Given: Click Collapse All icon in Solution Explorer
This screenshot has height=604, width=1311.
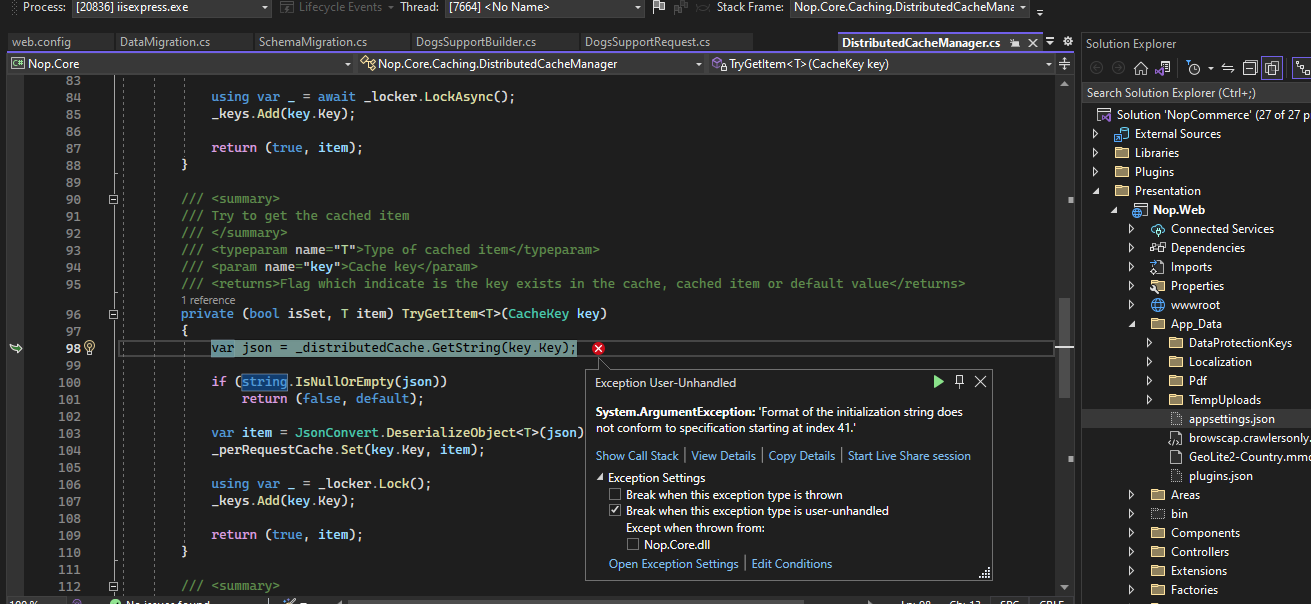Looking at the screenshot, I should 1250,68.
